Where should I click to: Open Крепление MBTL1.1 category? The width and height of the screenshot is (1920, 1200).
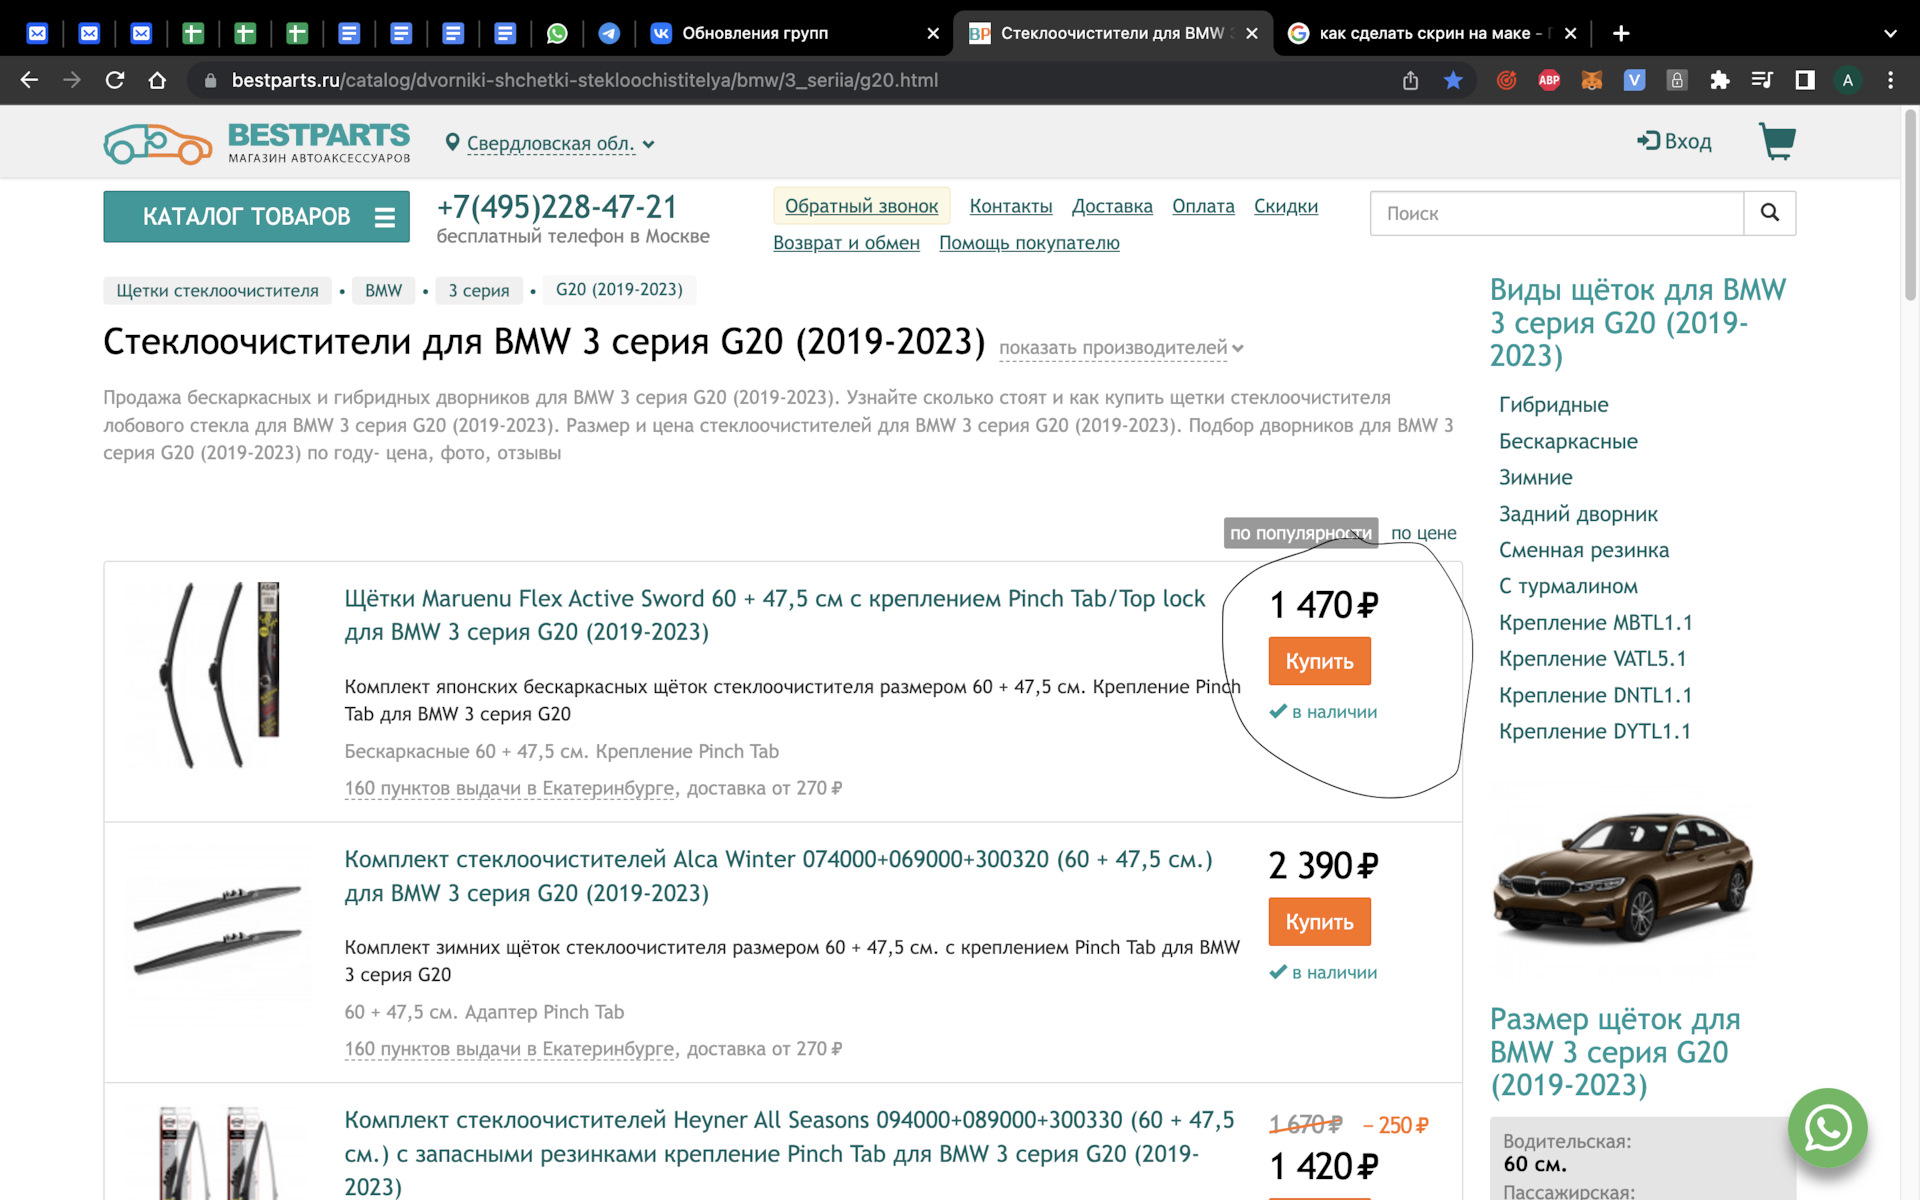1595,622
